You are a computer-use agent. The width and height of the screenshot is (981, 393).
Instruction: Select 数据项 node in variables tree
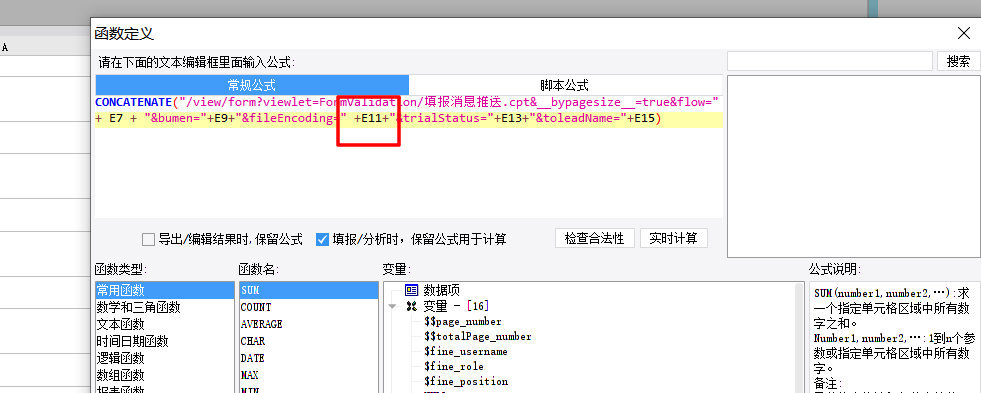point(442,290)
